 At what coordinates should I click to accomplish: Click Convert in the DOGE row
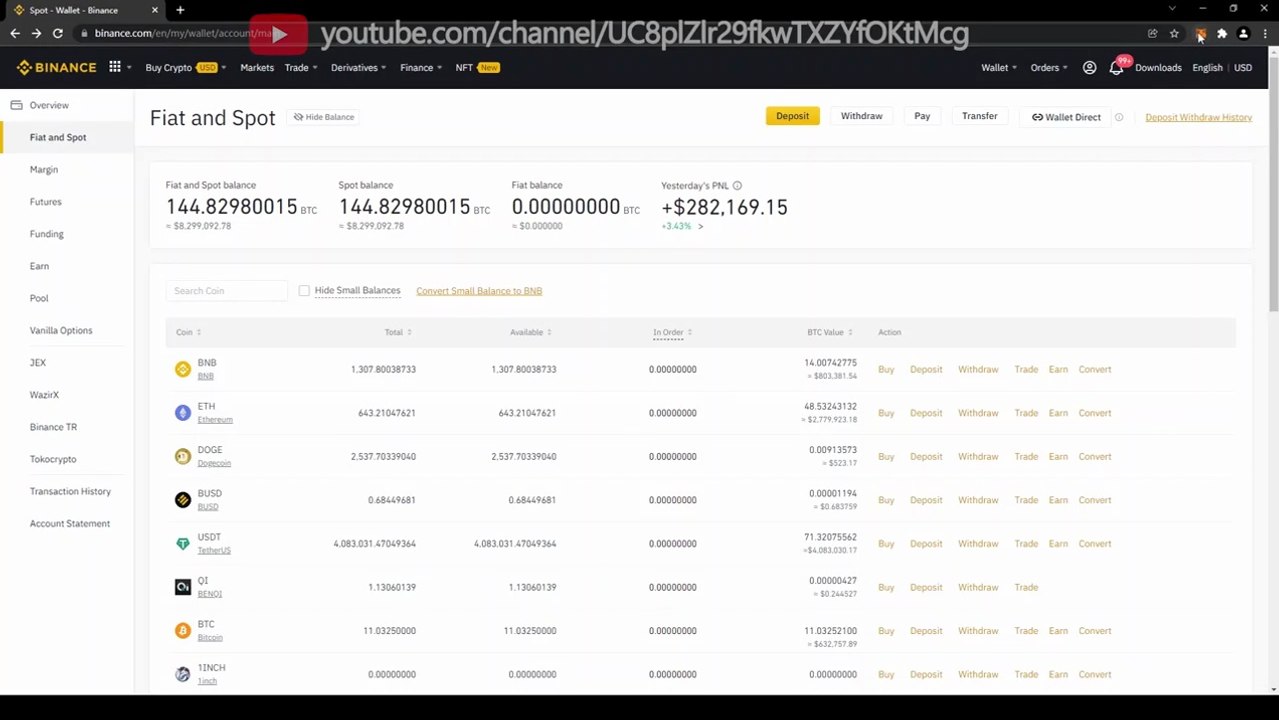tap(1095, 456)
